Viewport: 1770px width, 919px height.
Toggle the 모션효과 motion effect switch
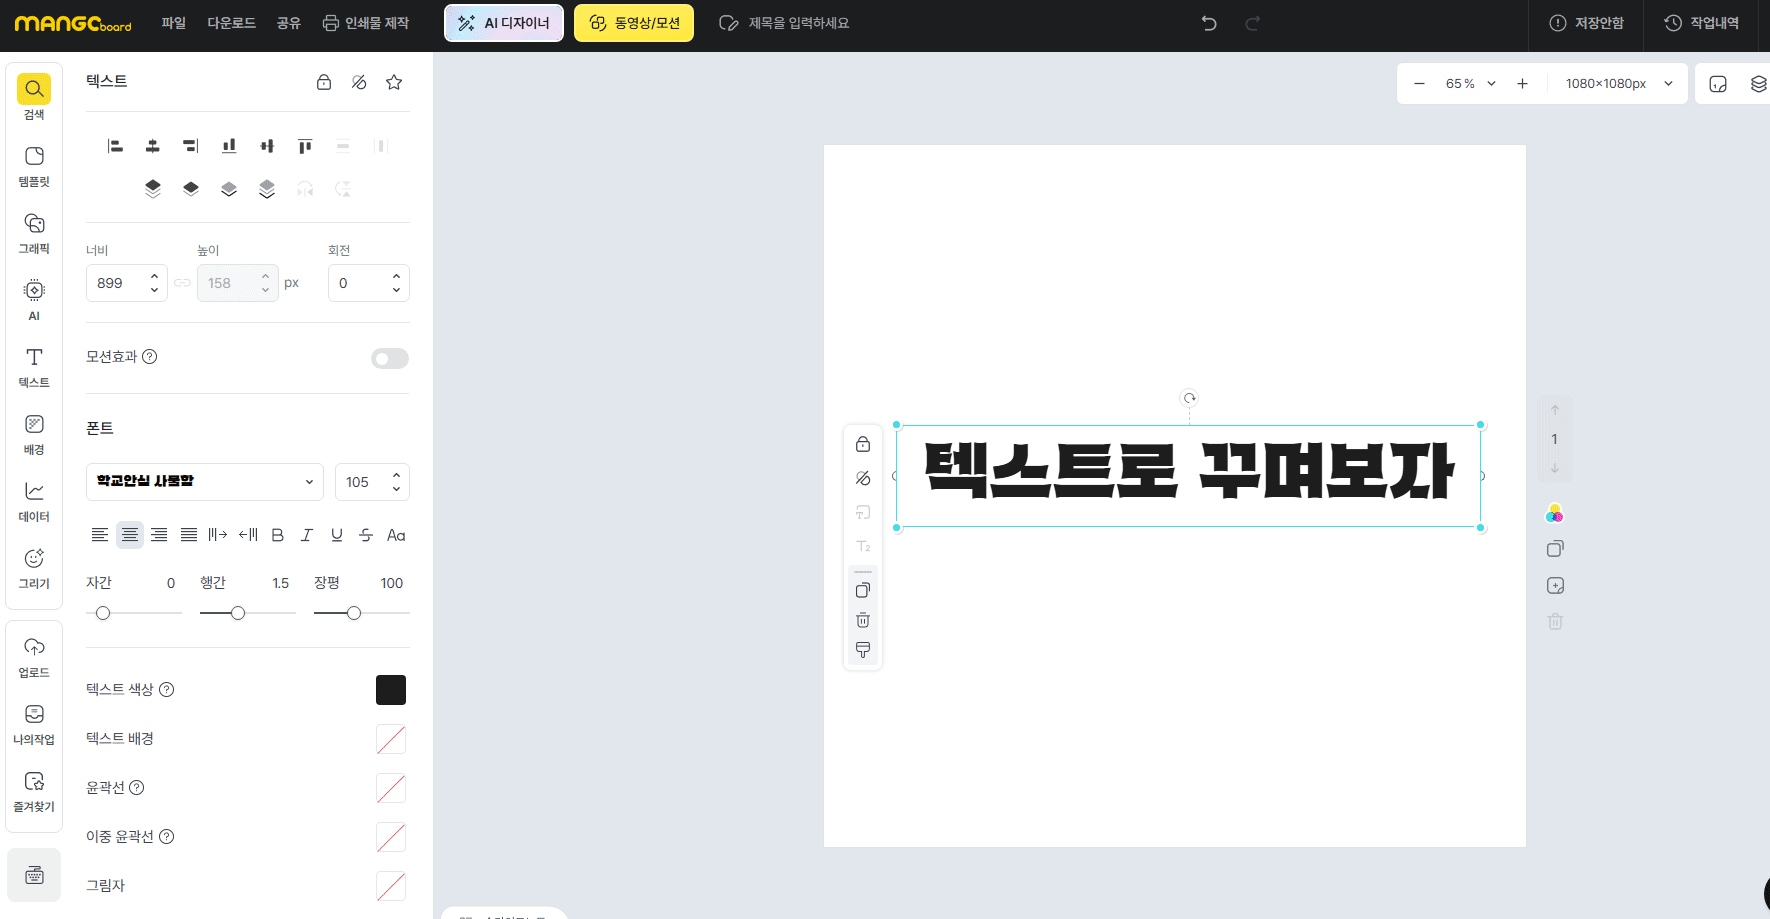click(x=390, y=358)
